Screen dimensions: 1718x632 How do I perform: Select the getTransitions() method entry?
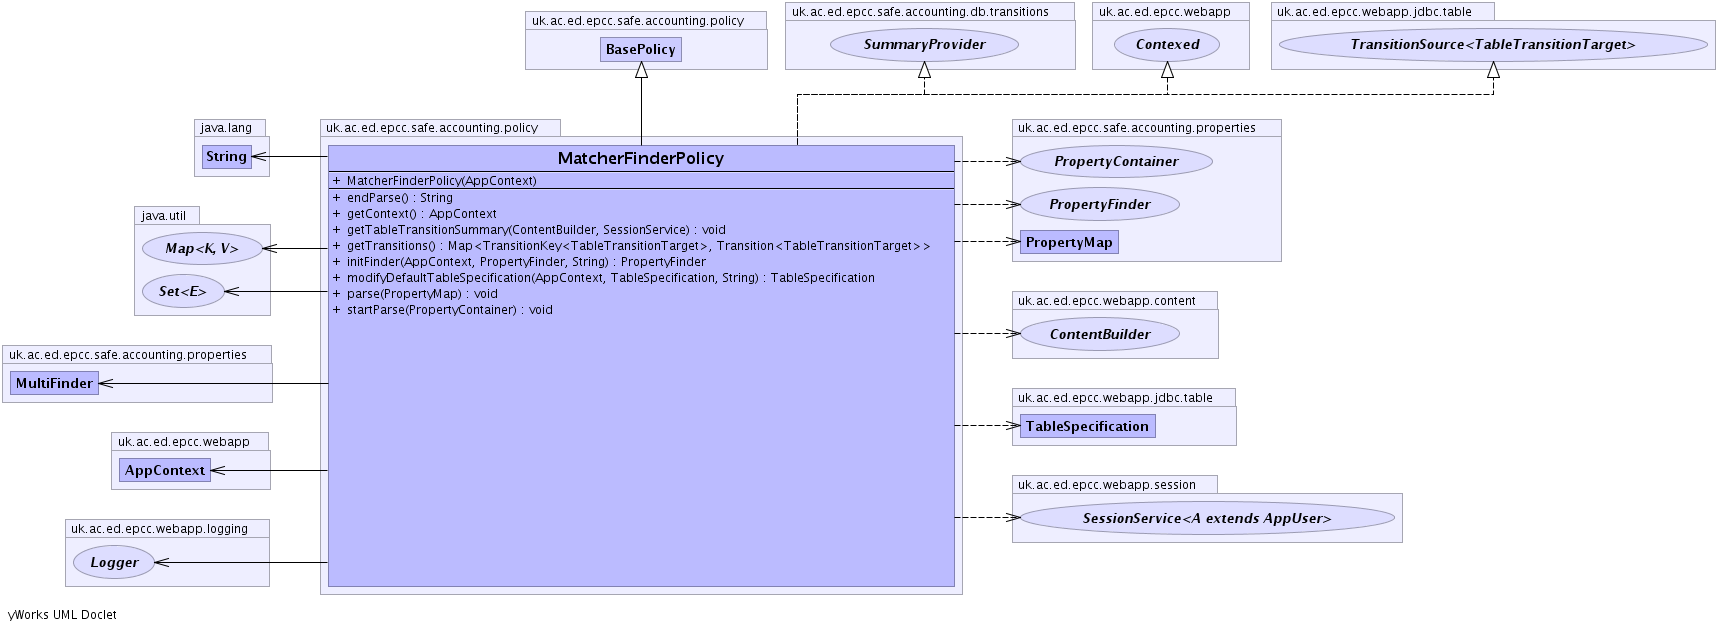coord(638,246)
